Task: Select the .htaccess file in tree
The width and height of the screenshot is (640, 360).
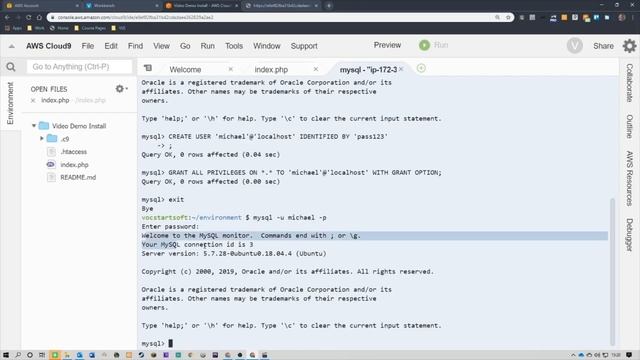Action: click(x=73, y=152)
